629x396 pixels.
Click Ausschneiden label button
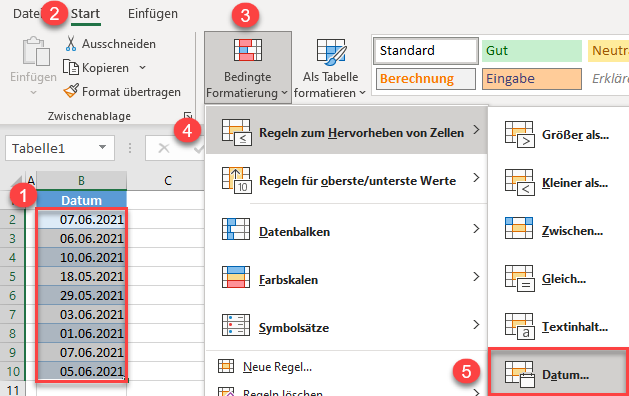119,44
